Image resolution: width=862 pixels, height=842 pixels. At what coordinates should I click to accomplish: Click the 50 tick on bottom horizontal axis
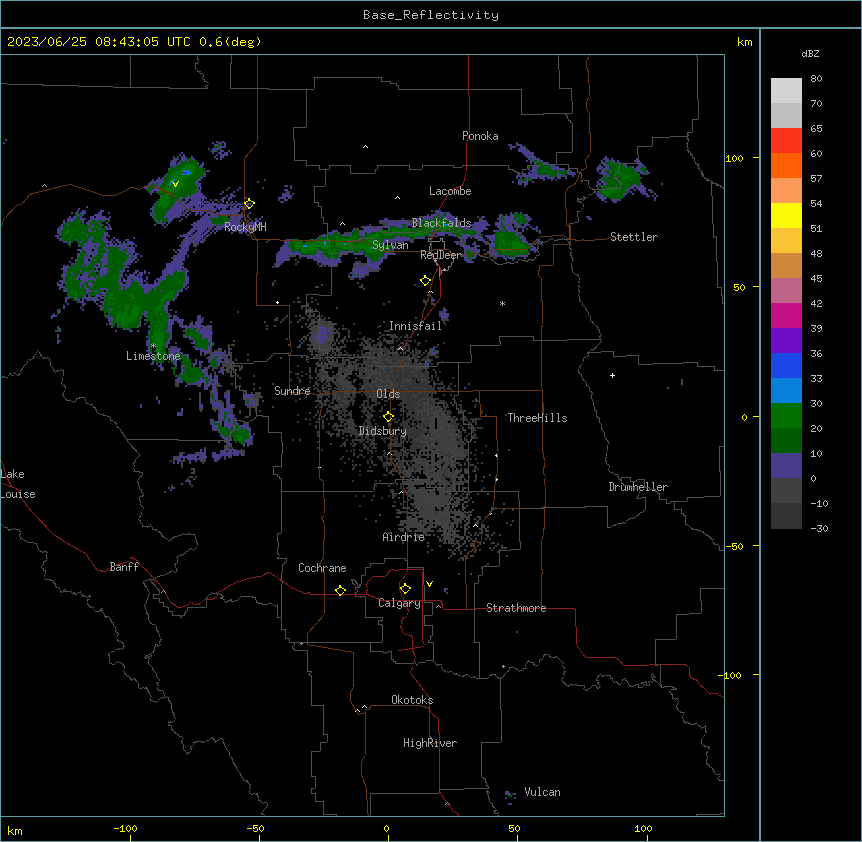[515, 828]
